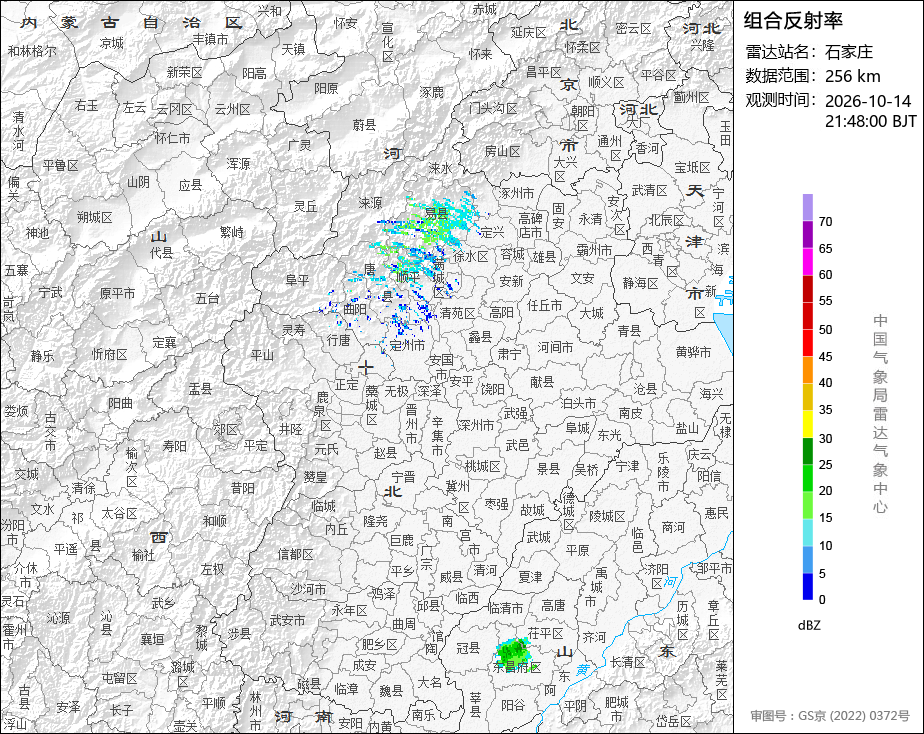Select the 忻府区 district label
The height and width of the screenshot is (734, 924).
[x=110, y=354]
